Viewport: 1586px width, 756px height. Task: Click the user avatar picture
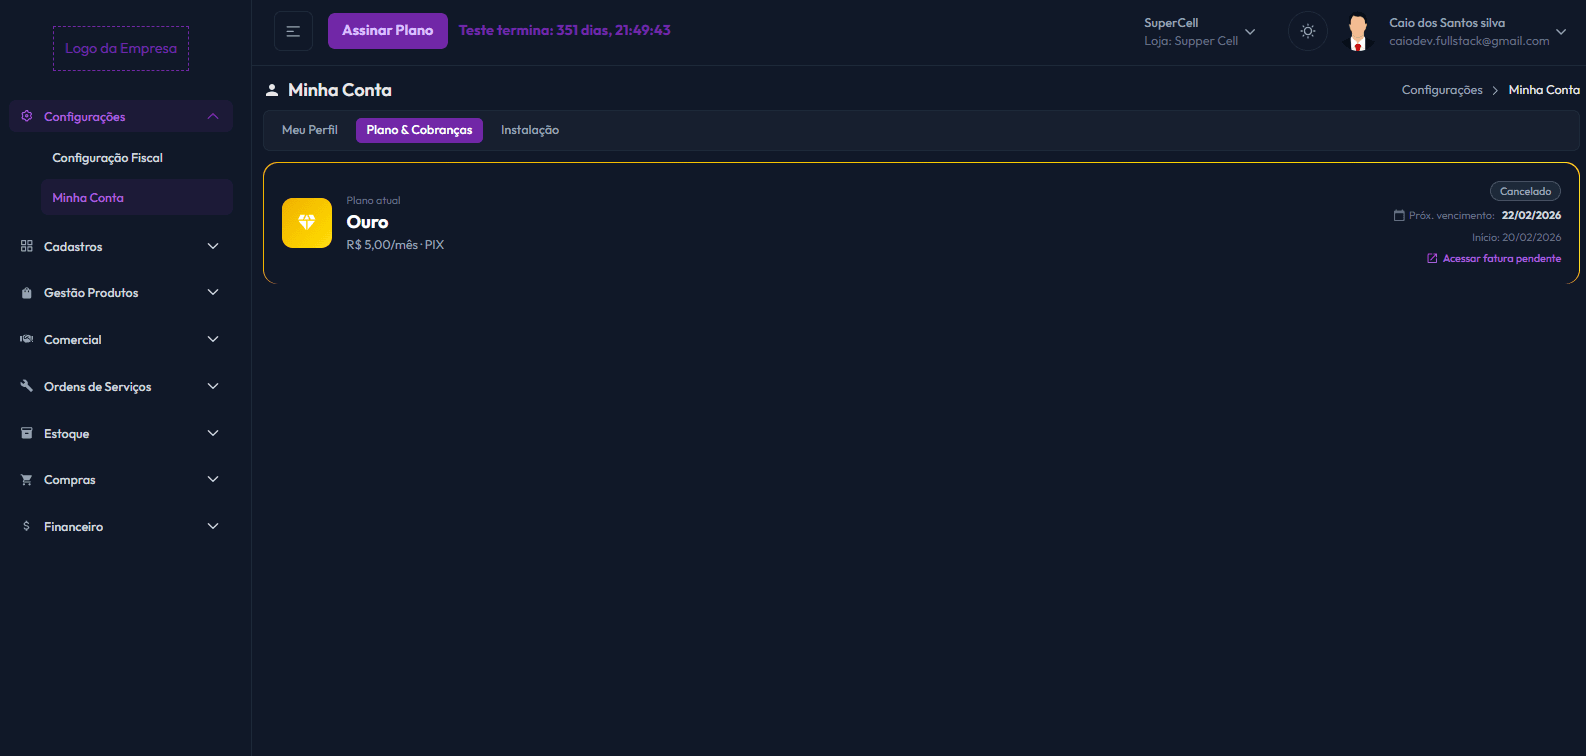click(x=1357, y=32)
